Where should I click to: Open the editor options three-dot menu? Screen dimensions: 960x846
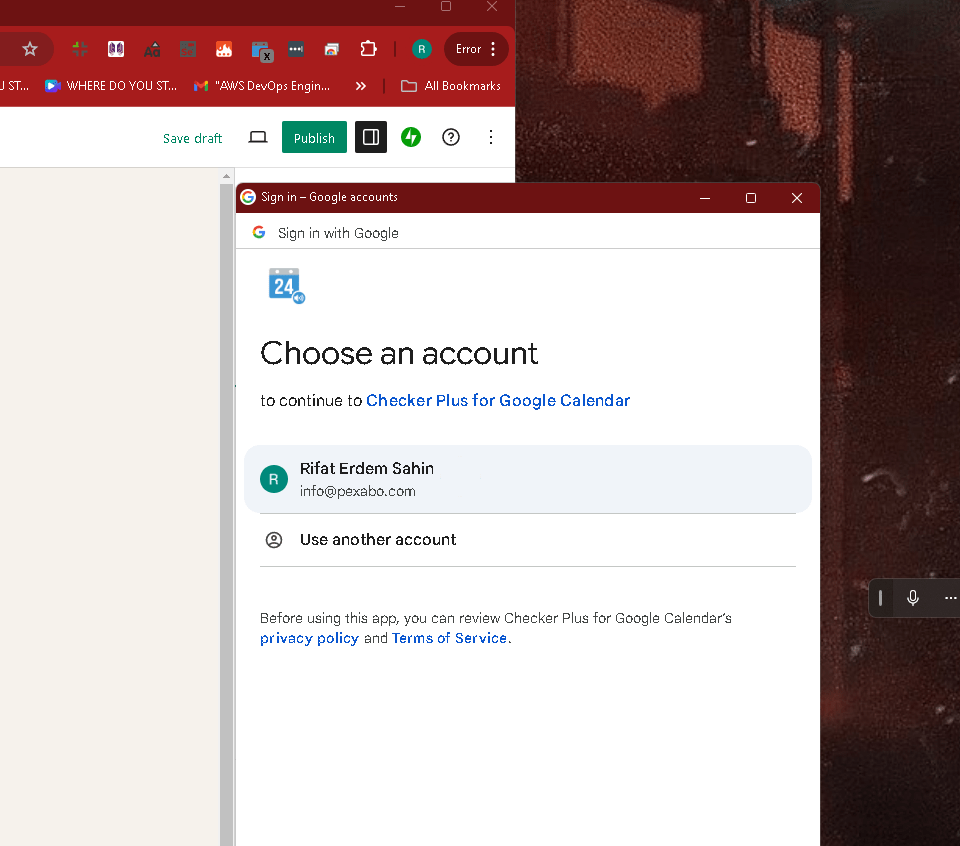coord(490,137)
